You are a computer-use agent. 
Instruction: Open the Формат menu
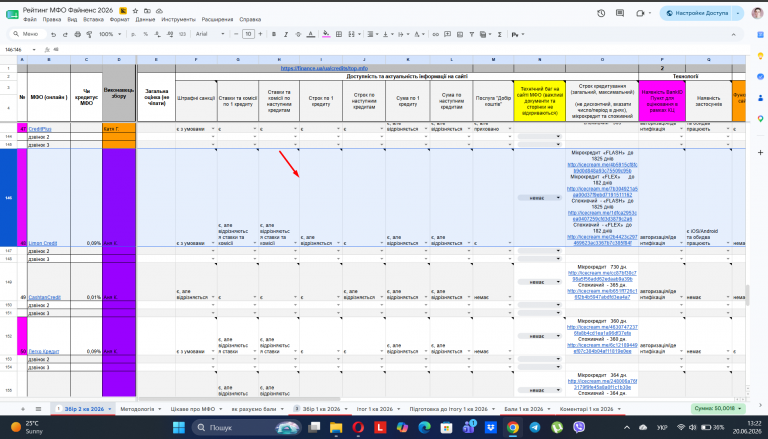[x=120, y=20]
